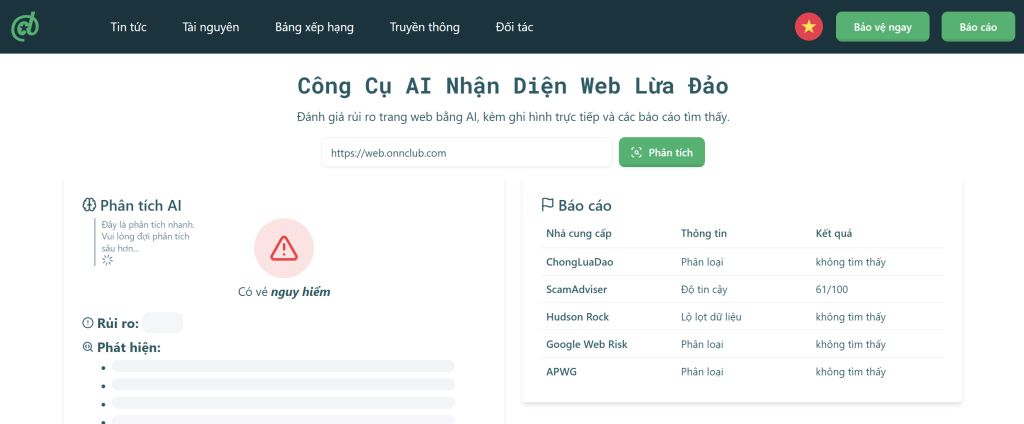Click the info icon beside Rủi ro
1024x424 pixels.
coord(88,322)
